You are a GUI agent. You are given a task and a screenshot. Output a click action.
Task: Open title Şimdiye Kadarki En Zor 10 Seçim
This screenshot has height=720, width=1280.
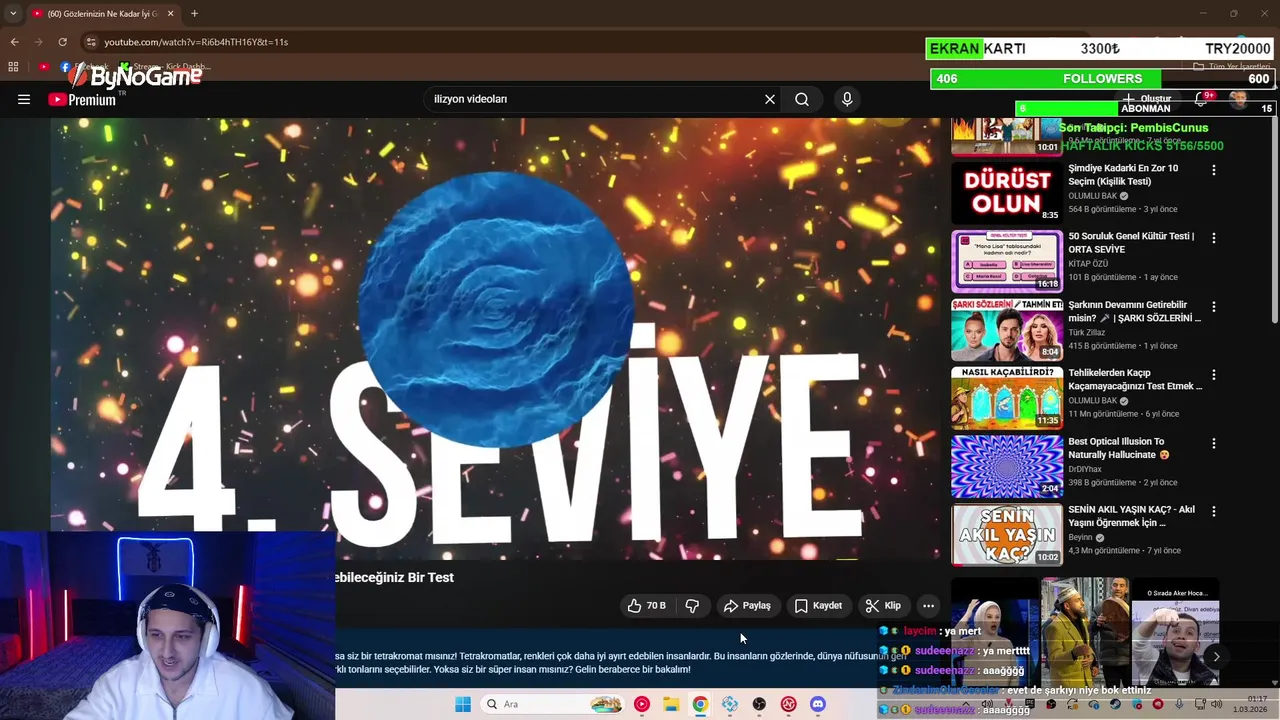pyautogui.click(x=1123, y=175)
